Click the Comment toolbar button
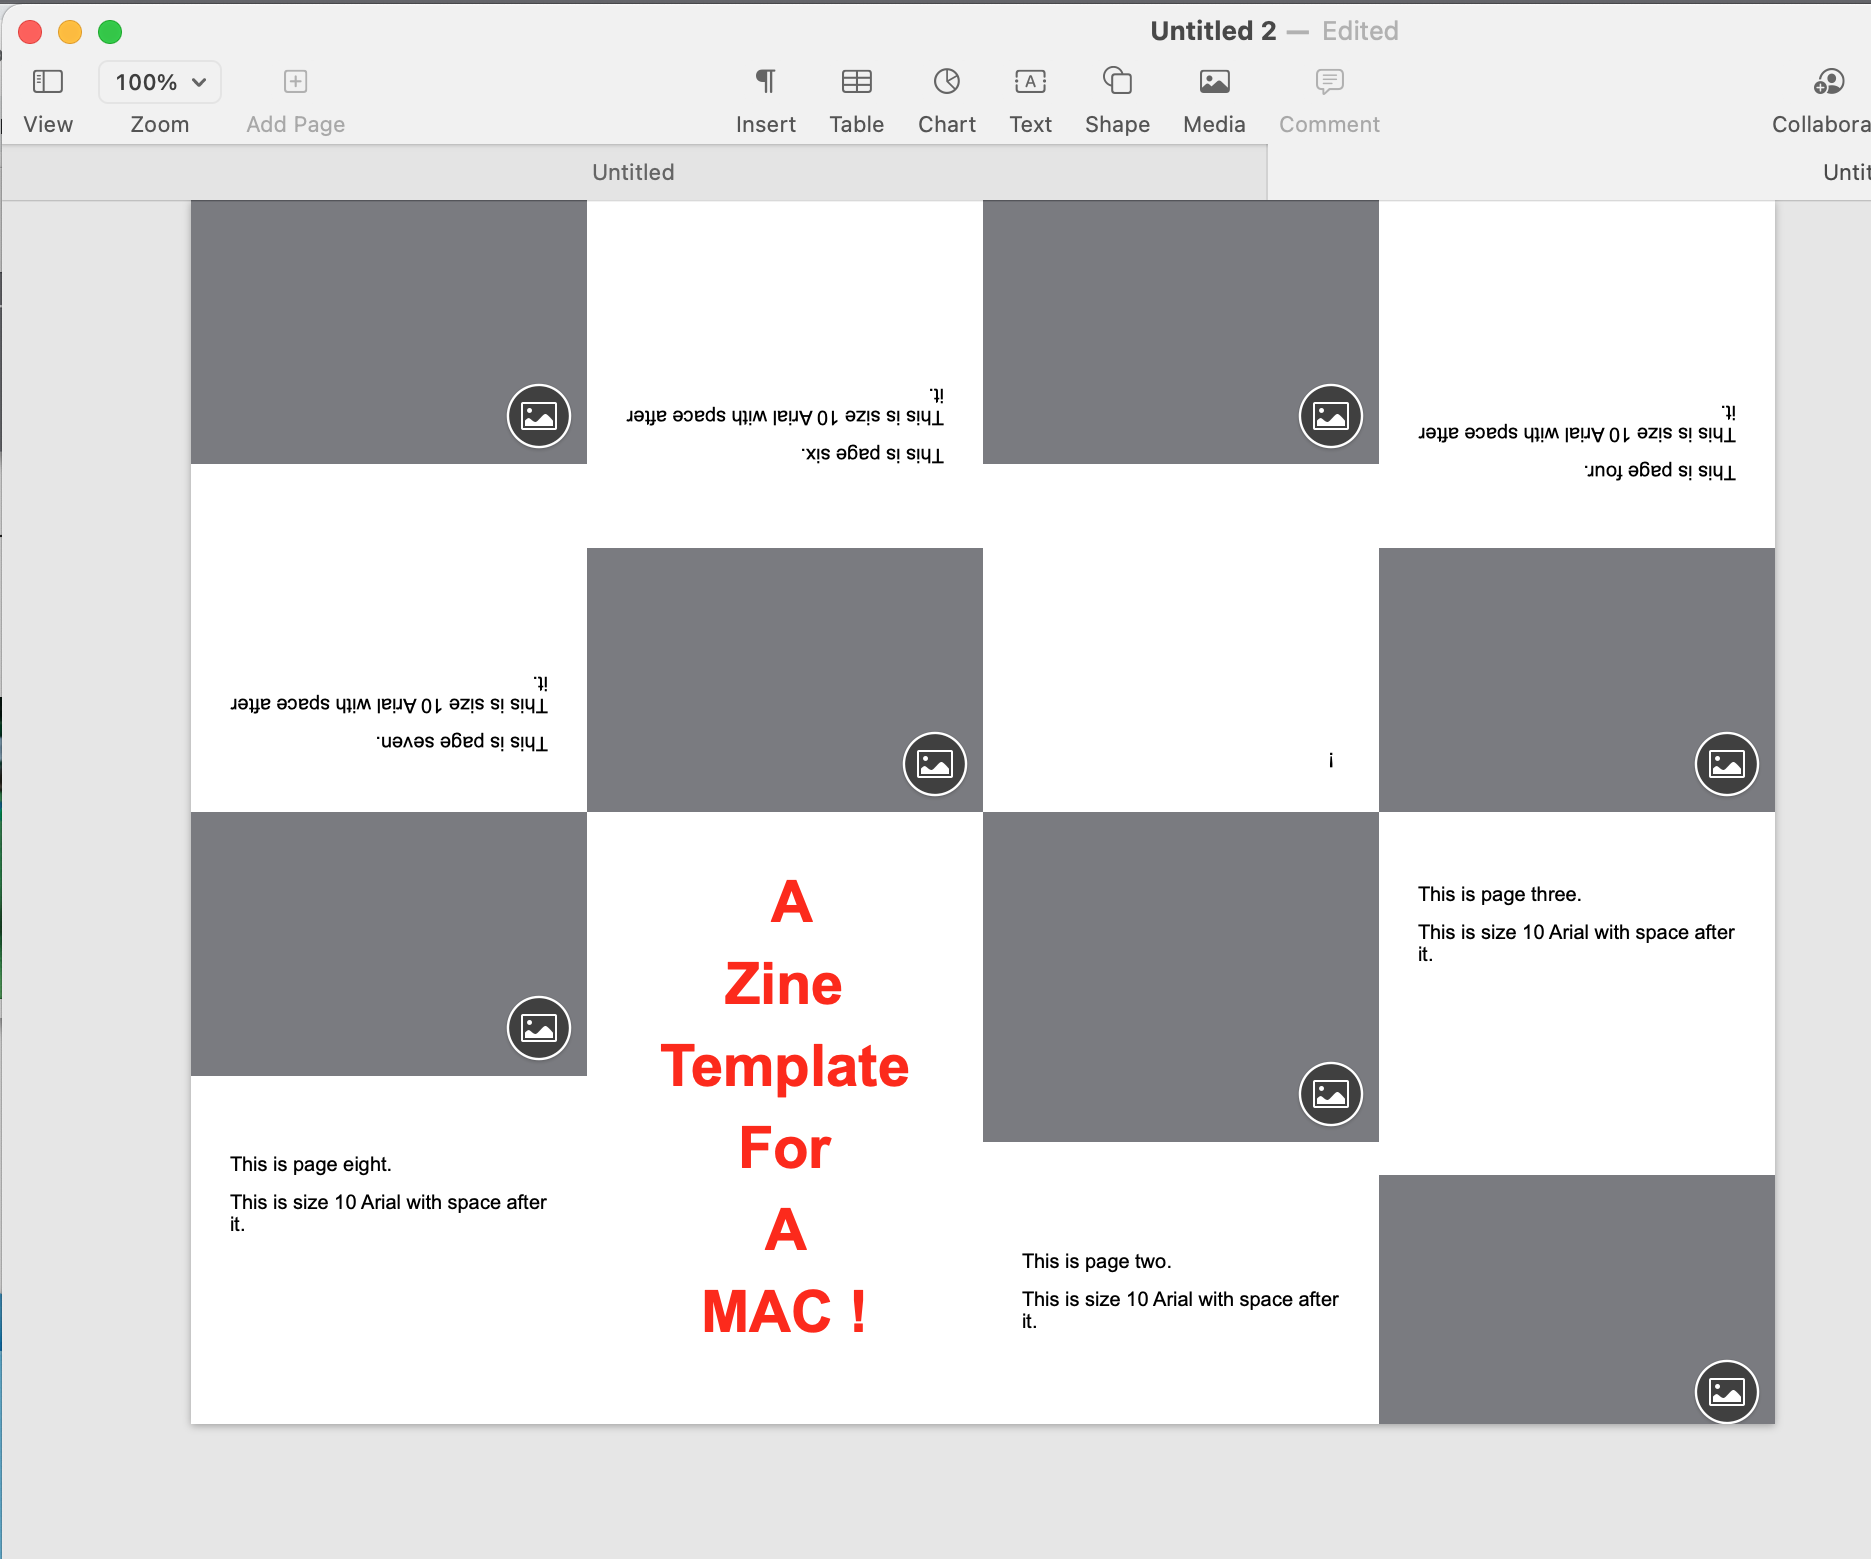The width and height of the screenshot is (1871, 1559). [1329, 82]
